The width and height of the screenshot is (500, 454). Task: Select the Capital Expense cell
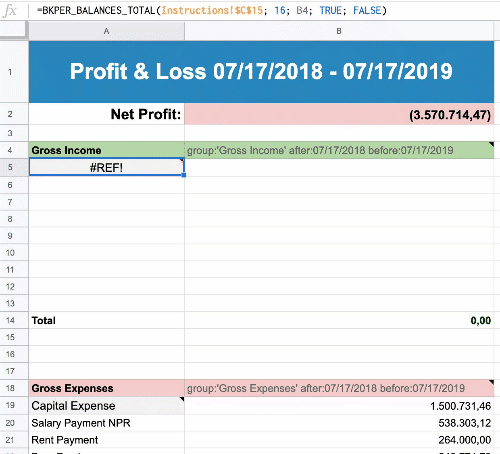pyautogui.click(x=107, y=406)
